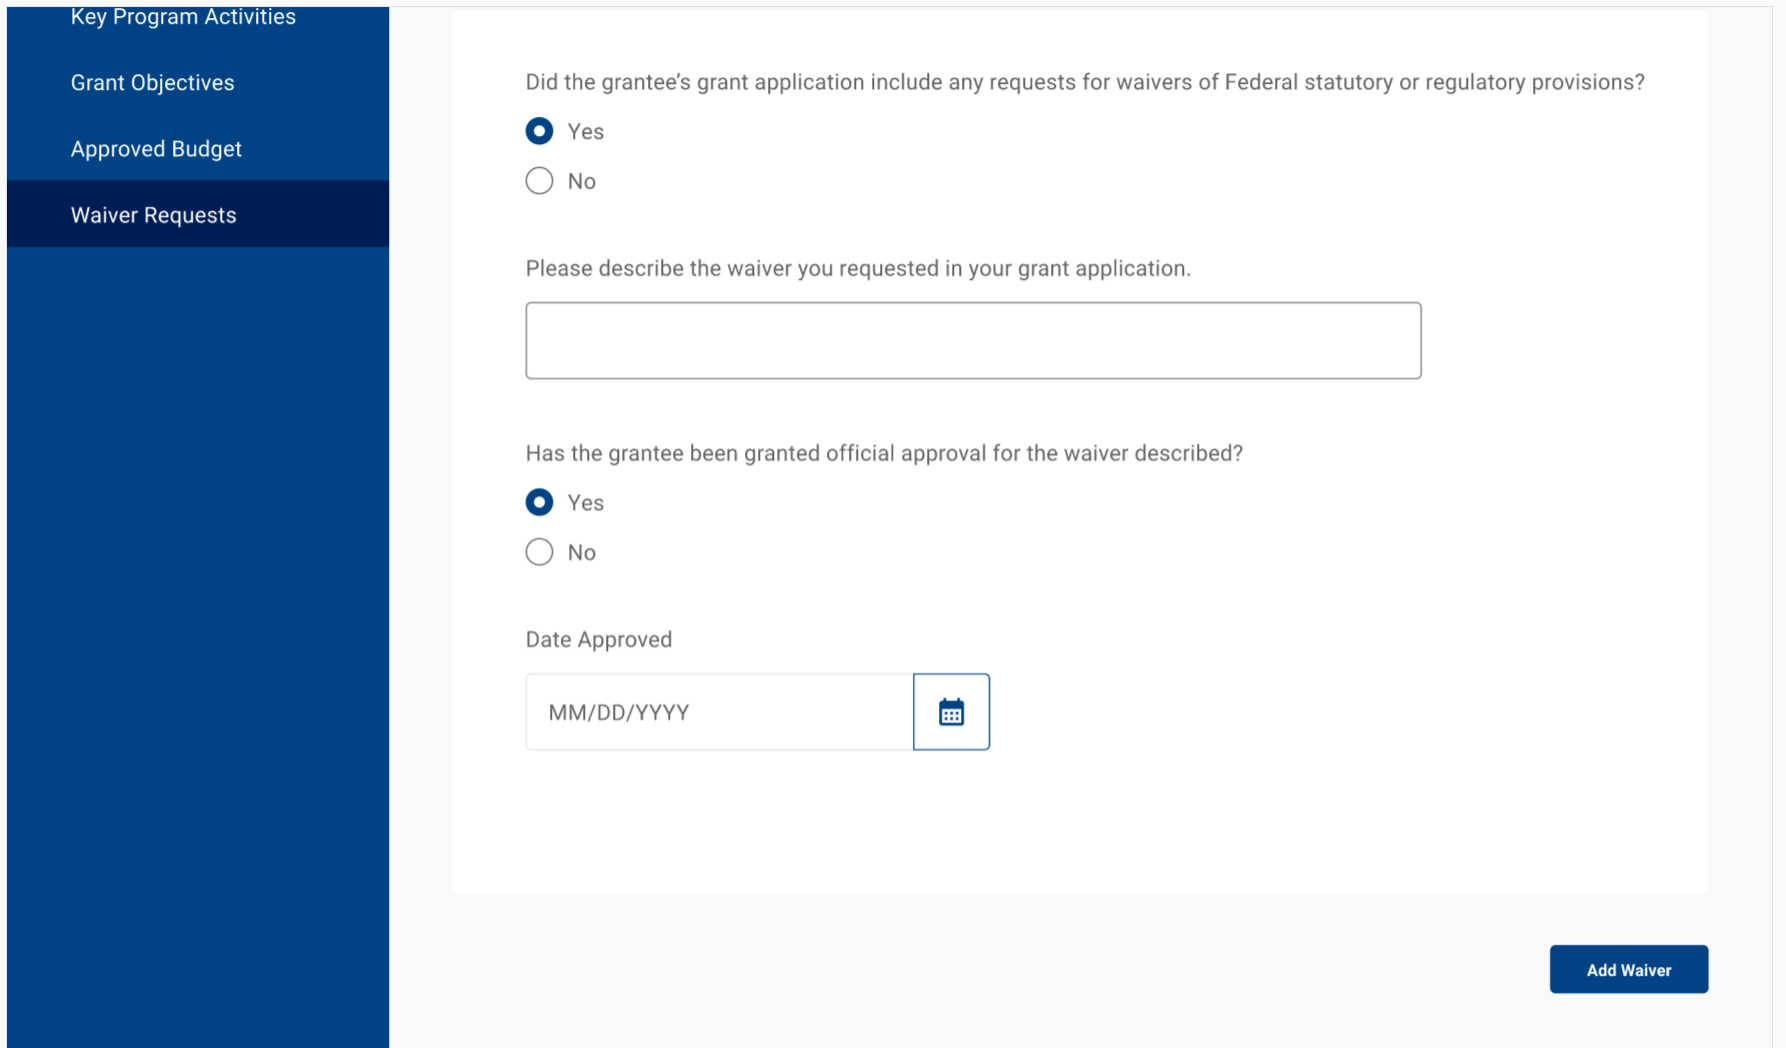Screen dimensions: 1786x1048
Task: Click the Add Waiver button
Action: (x=1628, y=969)
